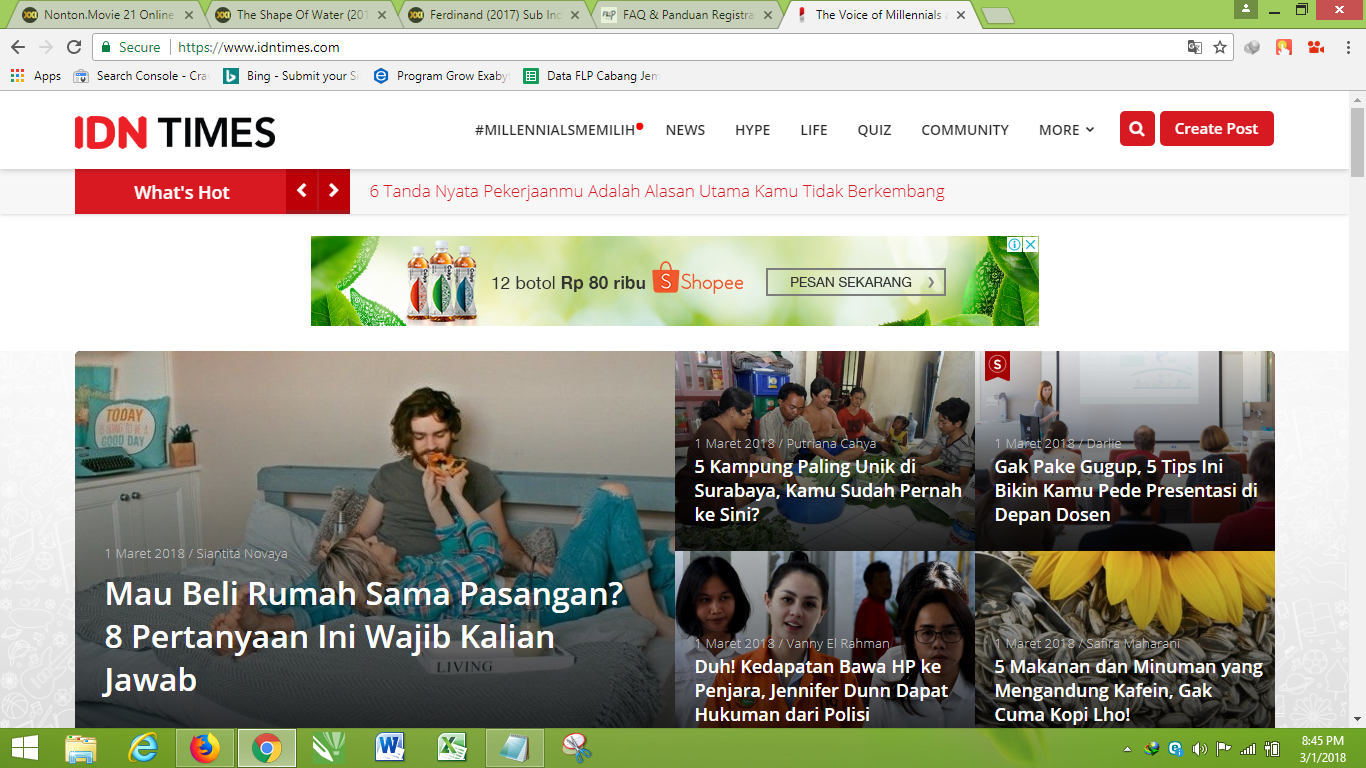Open Chrome's three-dot menu
This screenshot has height=768, width=1366.
pyautogui.click(x=1346, y=47)
